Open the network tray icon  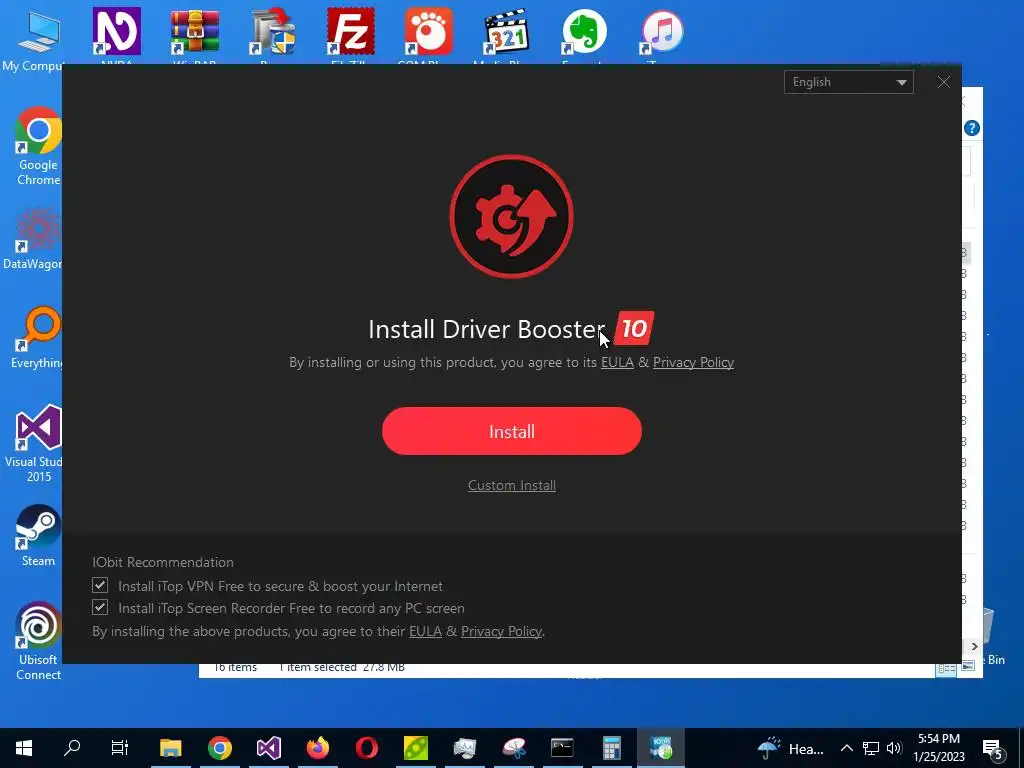coord(871,748)
